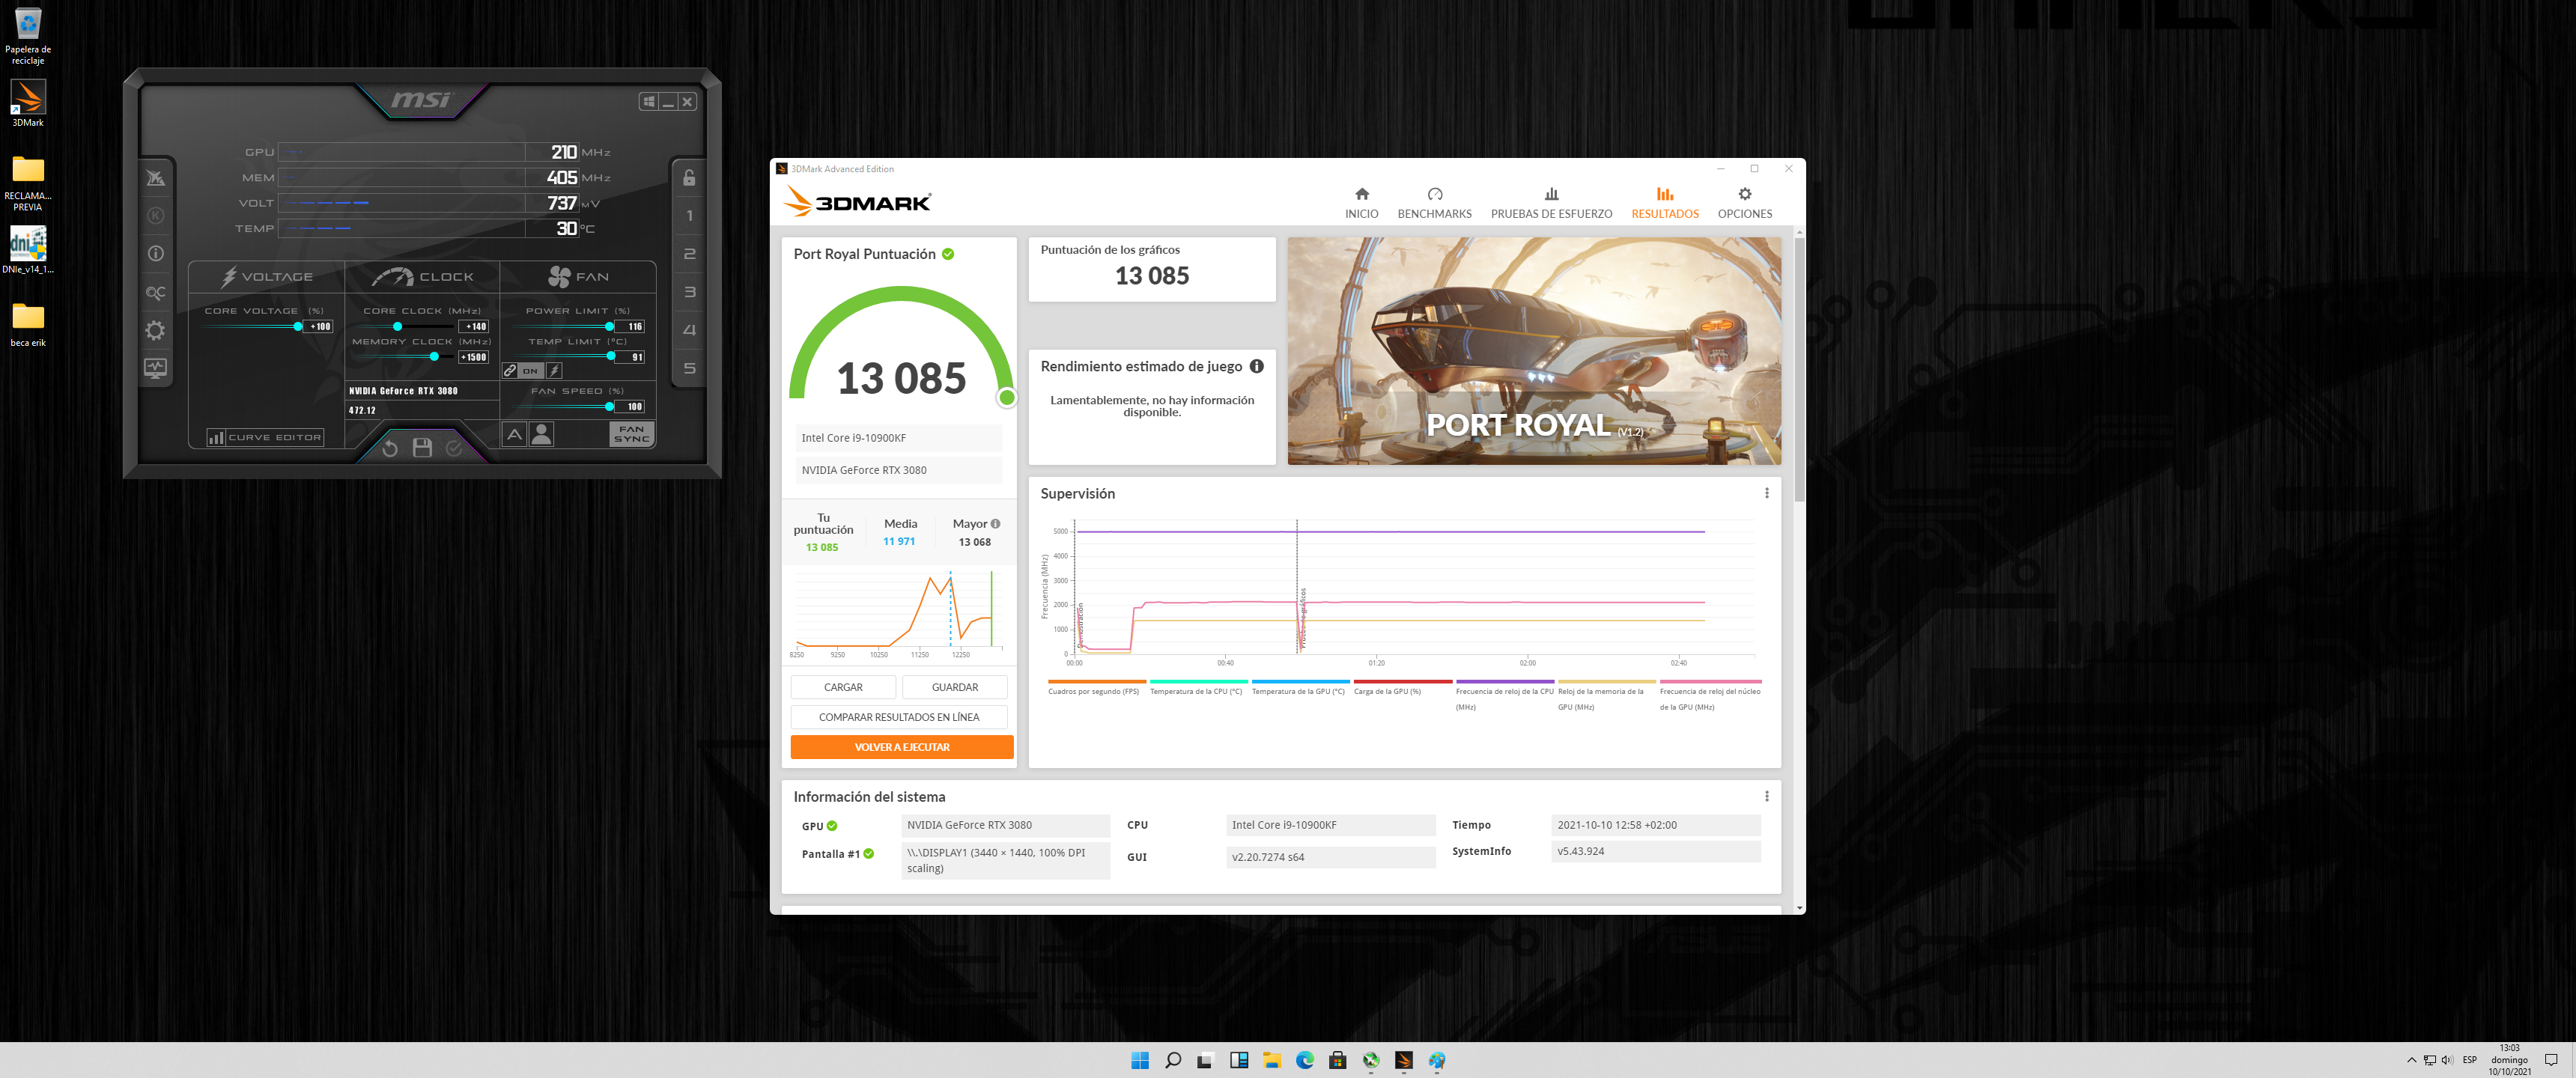
Task: Select Afterburner profile slot 5
Action: pos(689,368)
